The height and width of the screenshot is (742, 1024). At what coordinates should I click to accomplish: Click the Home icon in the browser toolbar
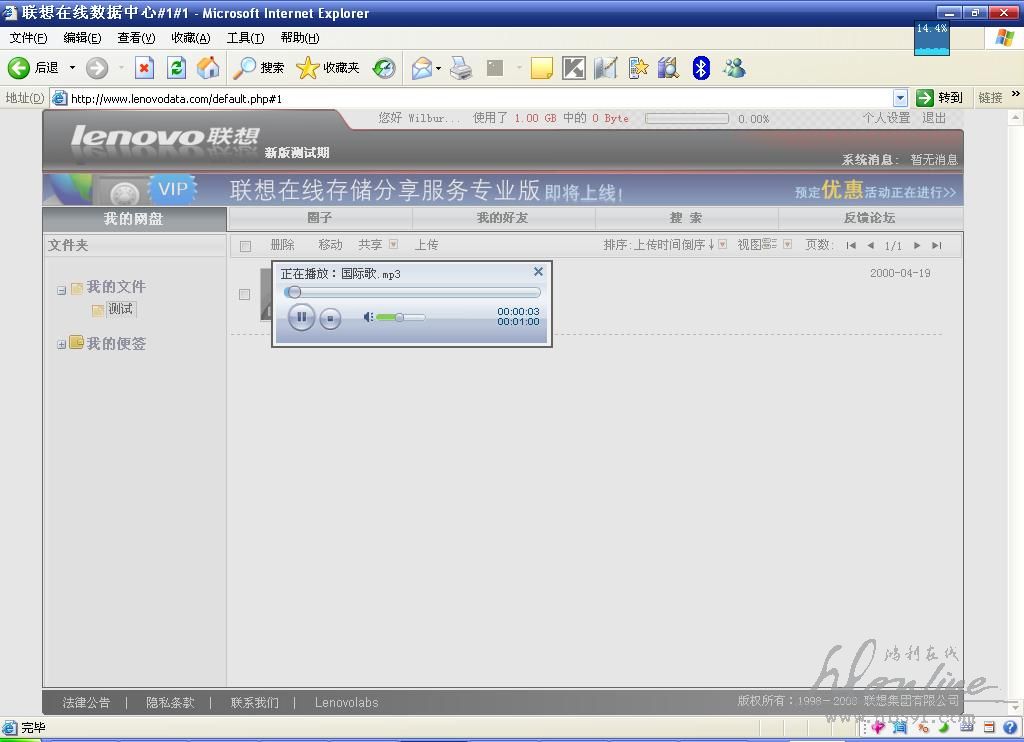[x=208, y=68]
